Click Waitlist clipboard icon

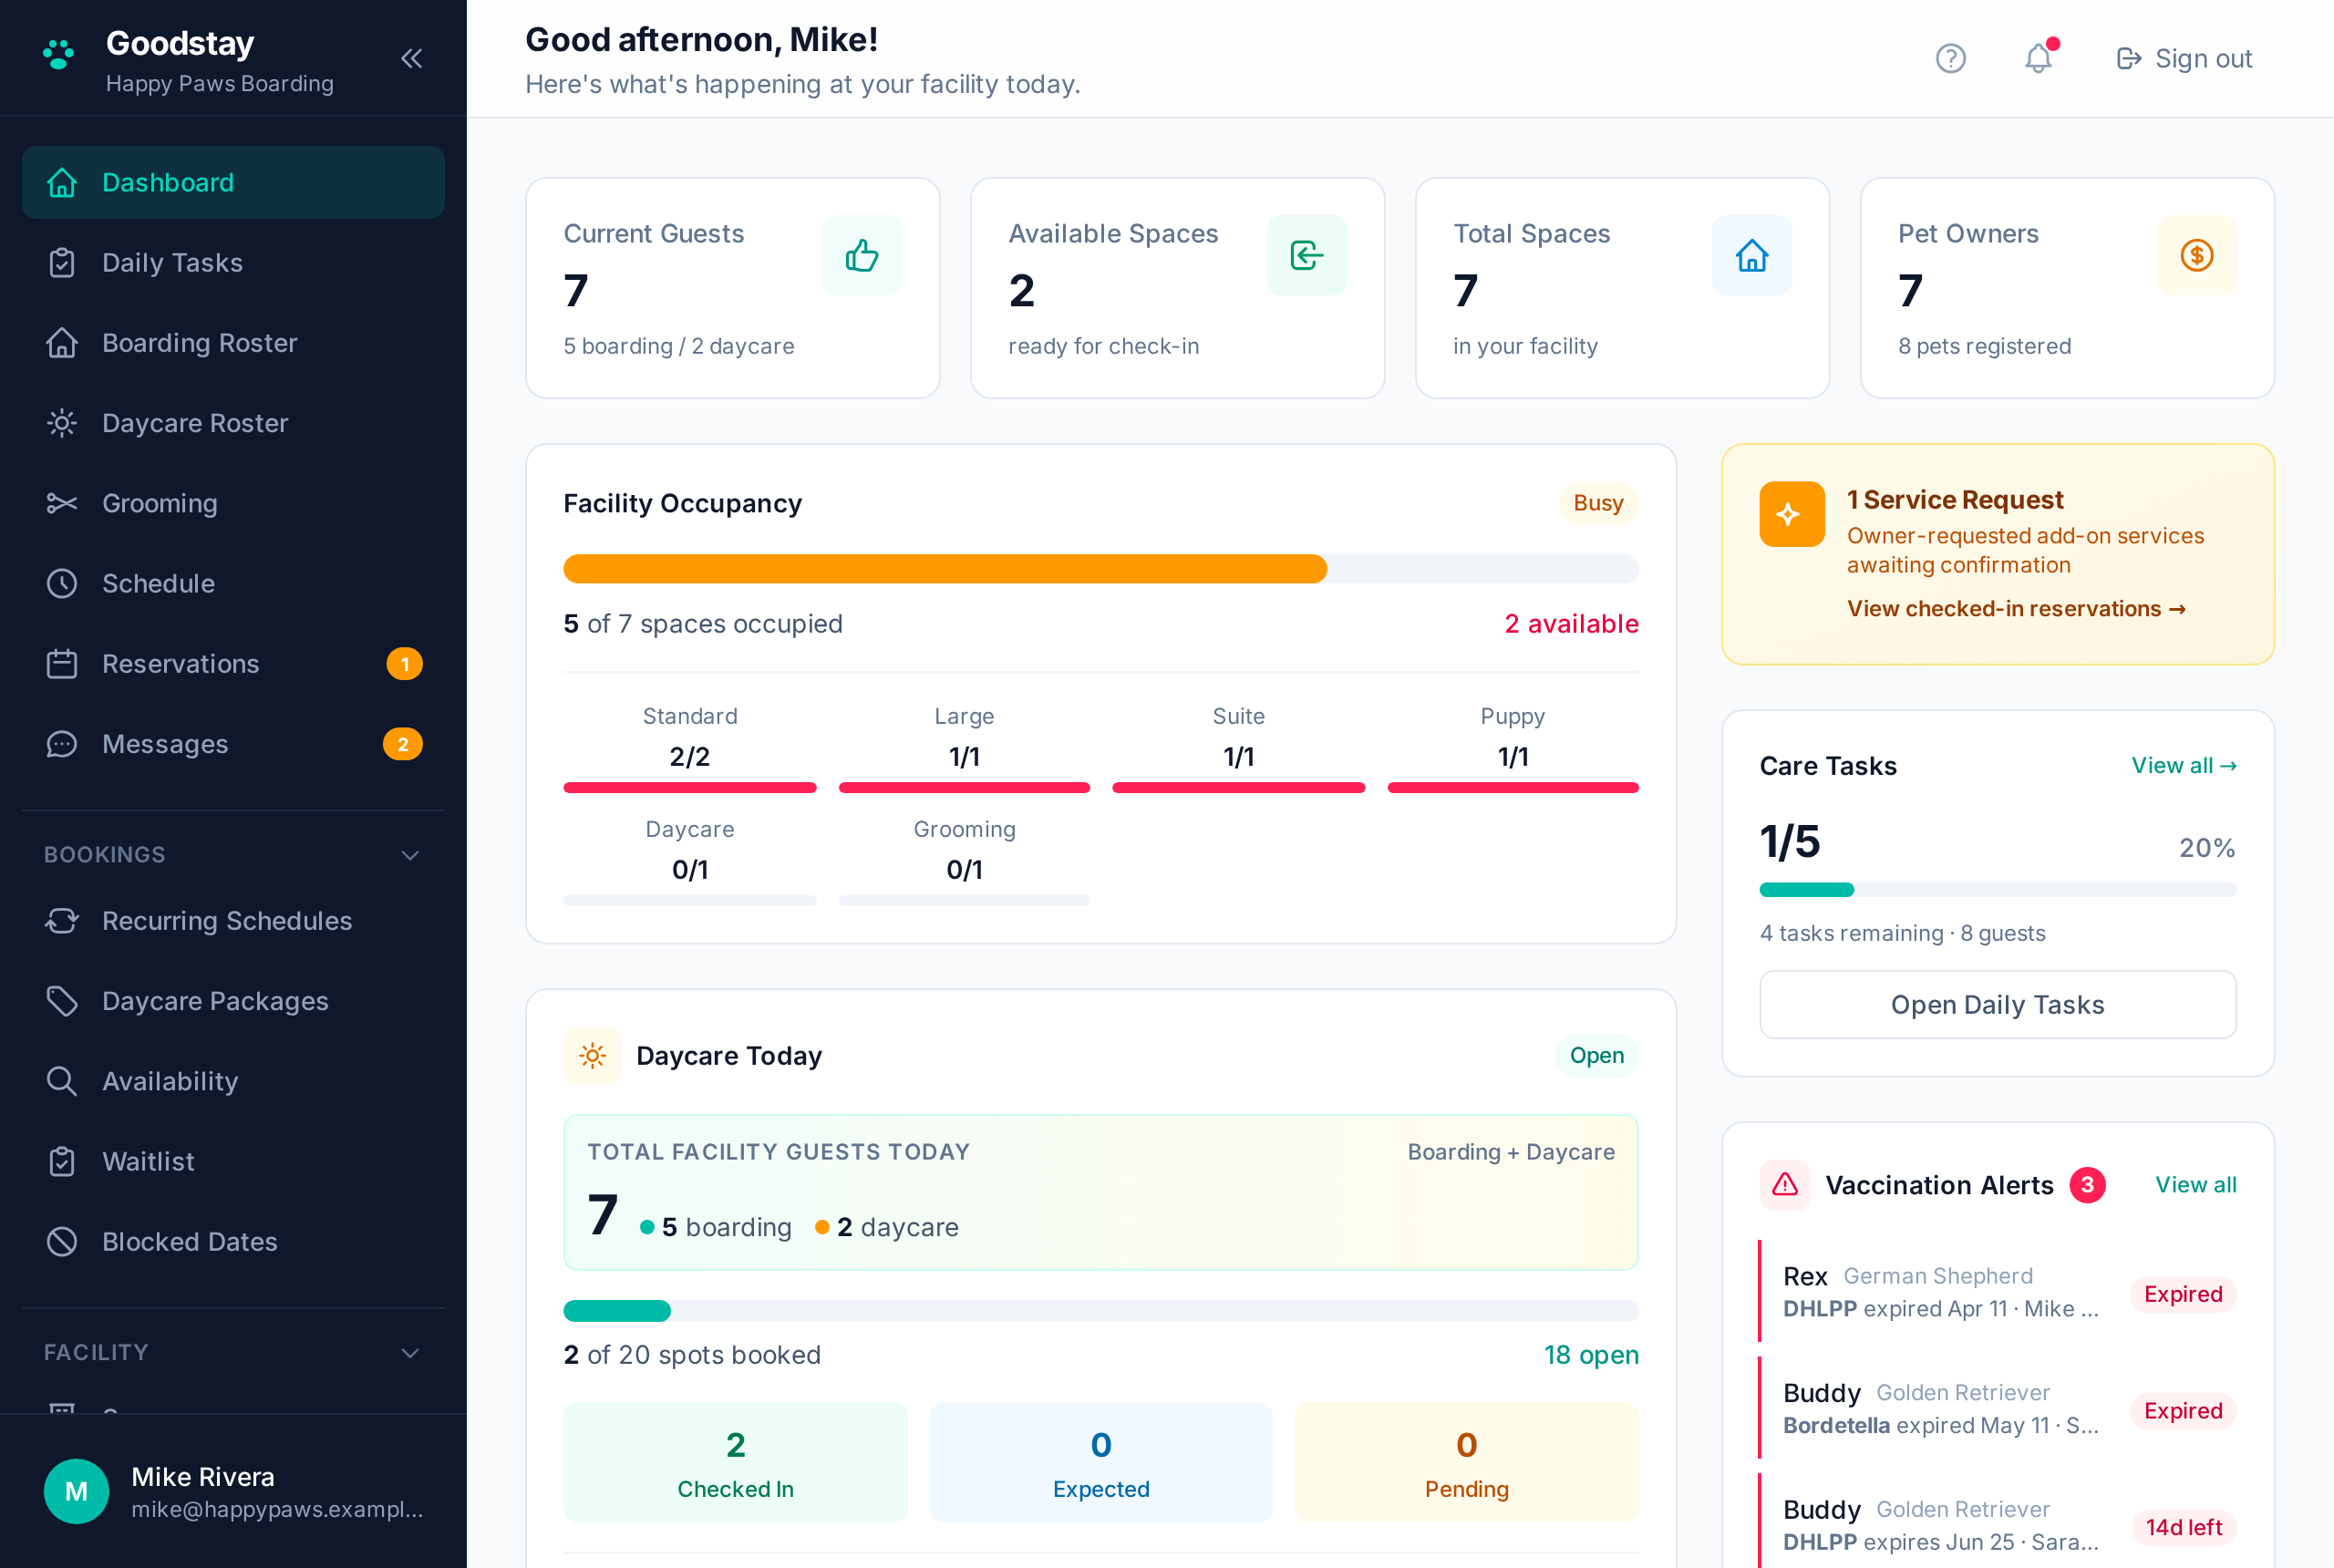point(62,1161)
